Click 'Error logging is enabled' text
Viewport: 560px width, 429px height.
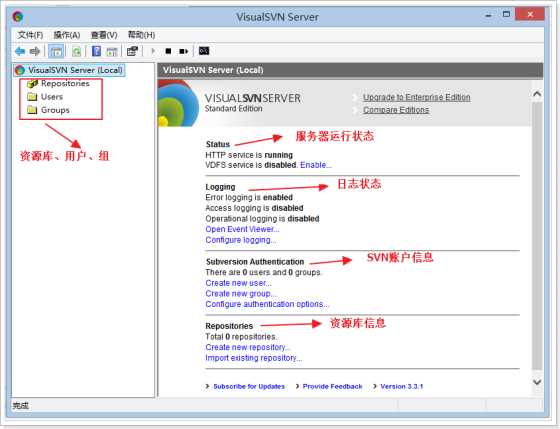pyautogui.click(x=249, y=198)
